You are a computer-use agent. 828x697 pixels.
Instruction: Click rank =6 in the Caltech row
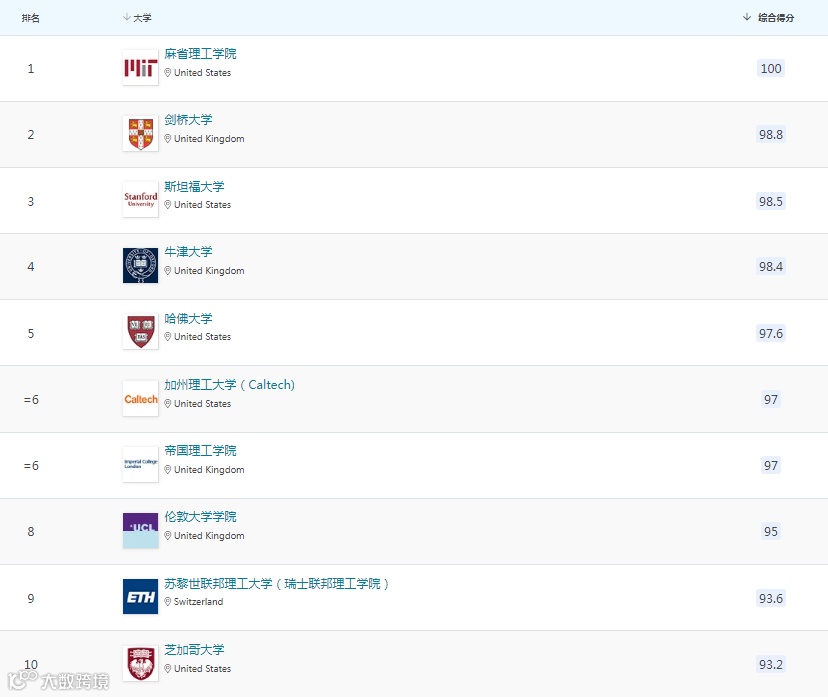tap(31, 400)
